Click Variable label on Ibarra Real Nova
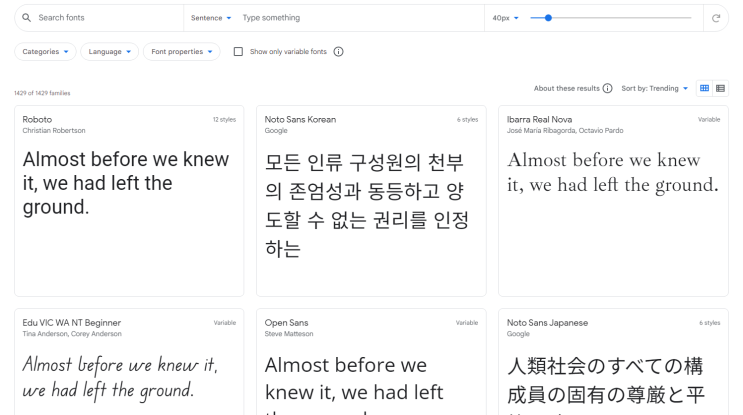Image resolution: width=743 pixels, height=415 pixels. 709,120
